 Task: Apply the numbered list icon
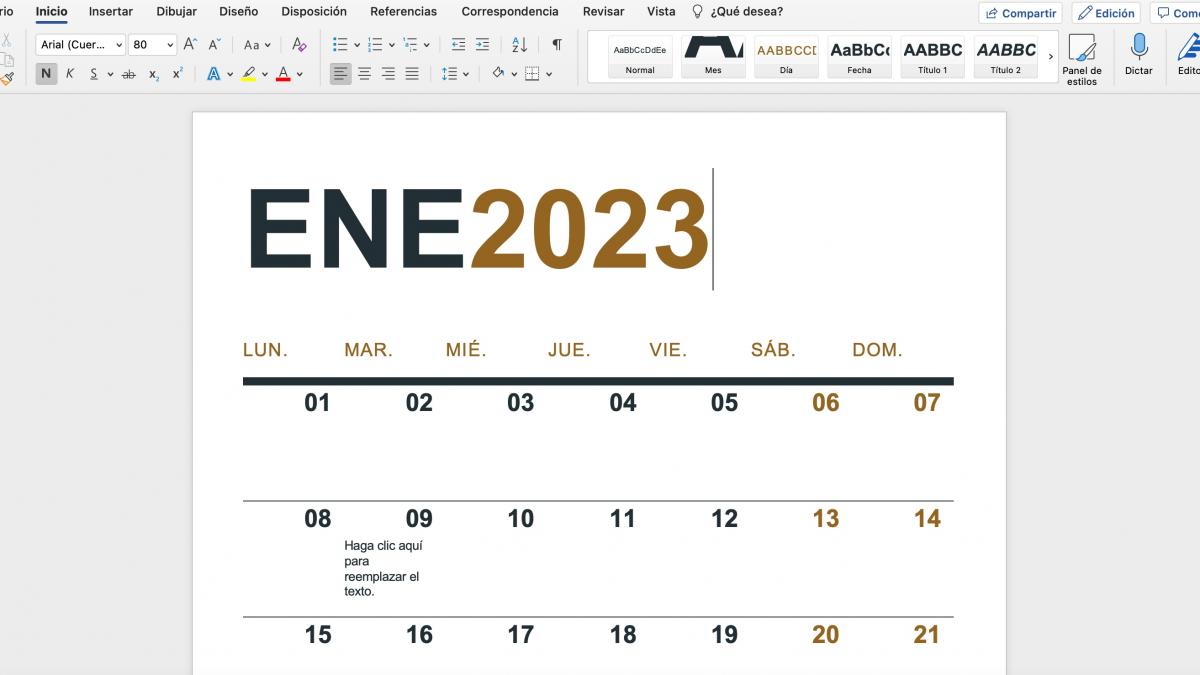click(x=375, y=44)
